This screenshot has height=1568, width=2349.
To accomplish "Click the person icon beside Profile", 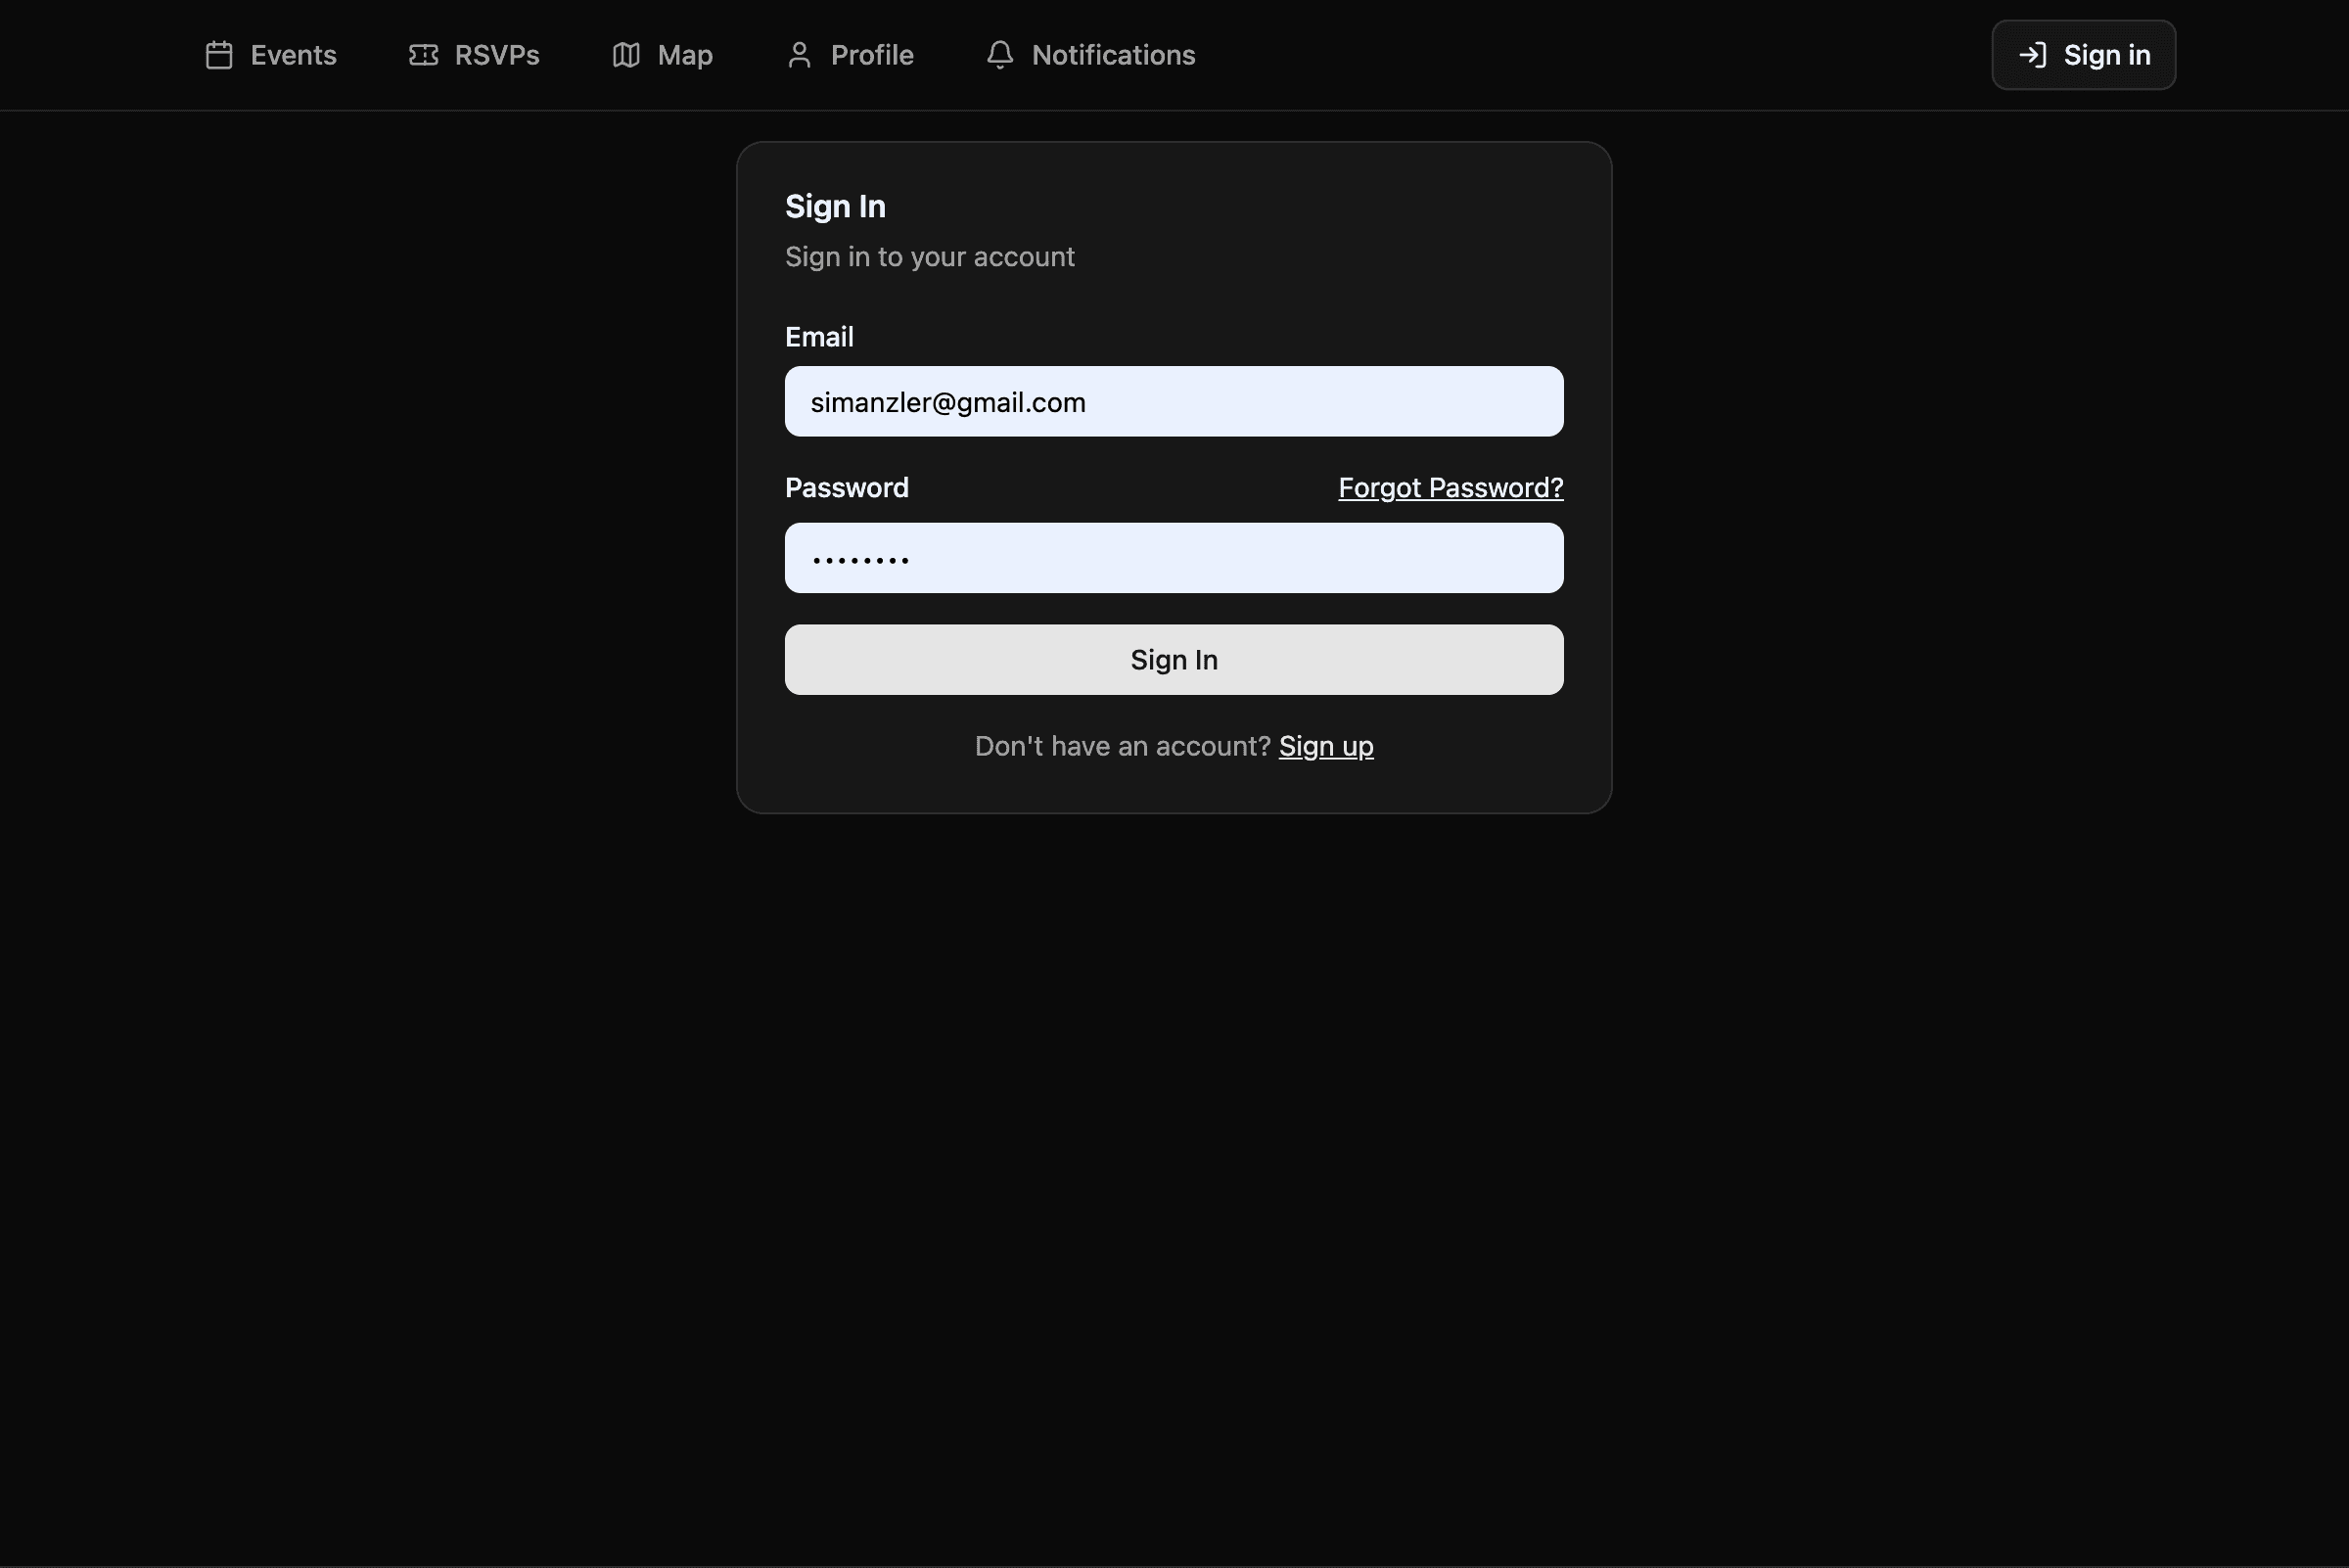I will (x=798, y=55).
